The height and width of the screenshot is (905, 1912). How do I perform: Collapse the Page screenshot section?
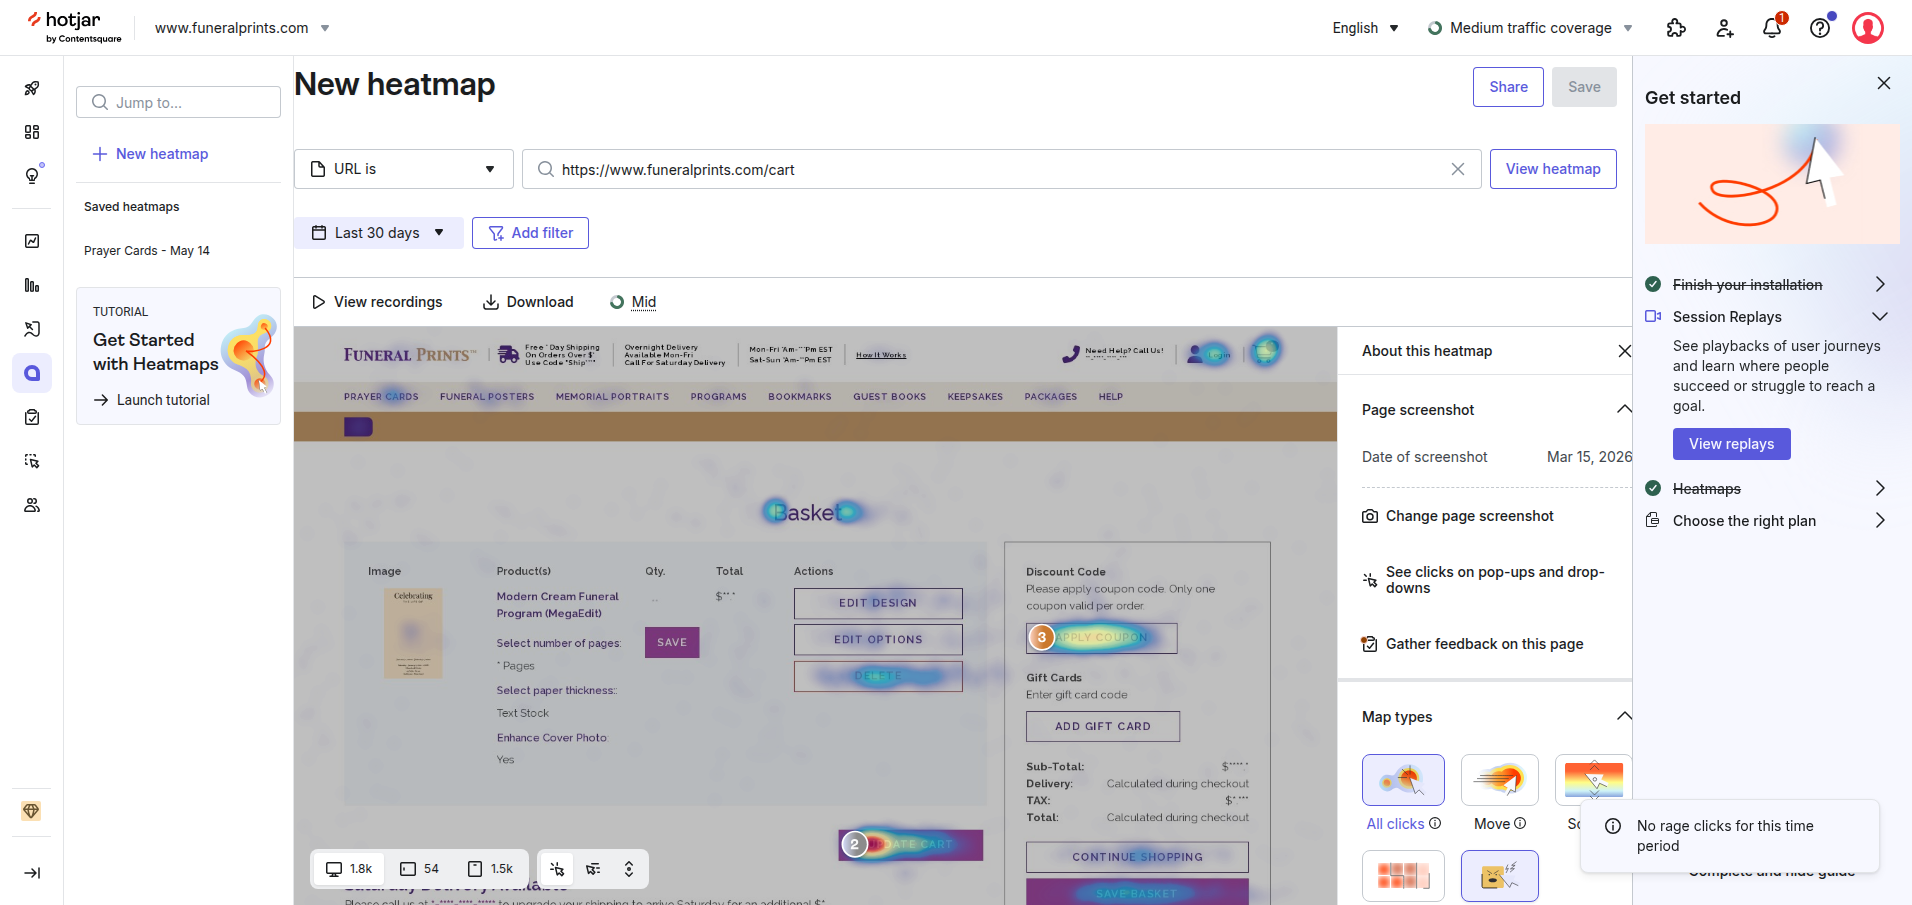pyautogui.click(x=1623, y=409)
